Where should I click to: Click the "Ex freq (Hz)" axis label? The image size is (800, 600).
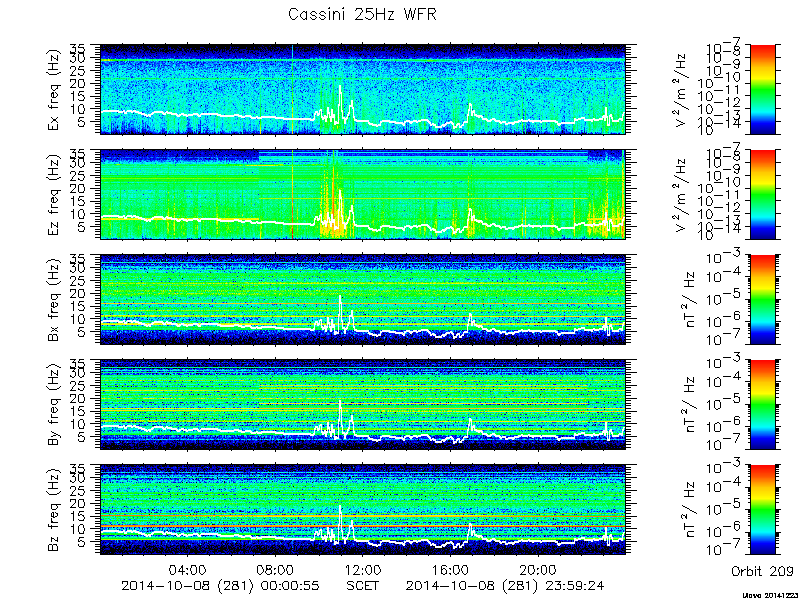tap(54, 90)
